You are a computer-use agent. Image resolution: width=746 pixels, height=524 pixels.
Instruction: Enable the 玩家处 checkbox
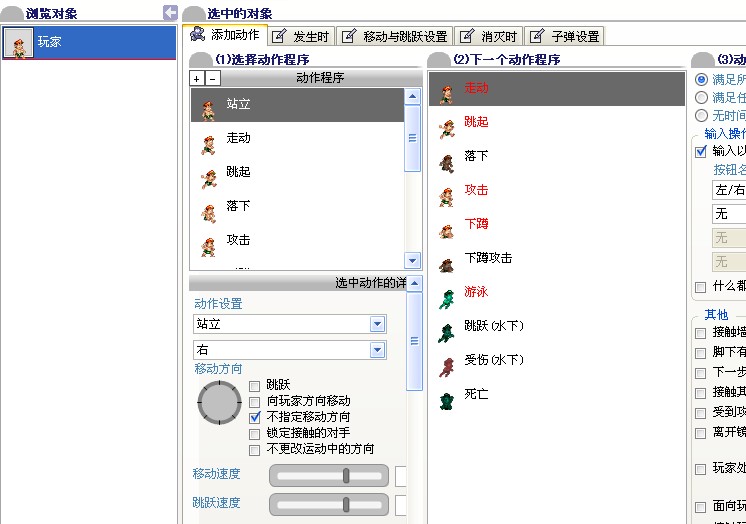tap(700, 469)
